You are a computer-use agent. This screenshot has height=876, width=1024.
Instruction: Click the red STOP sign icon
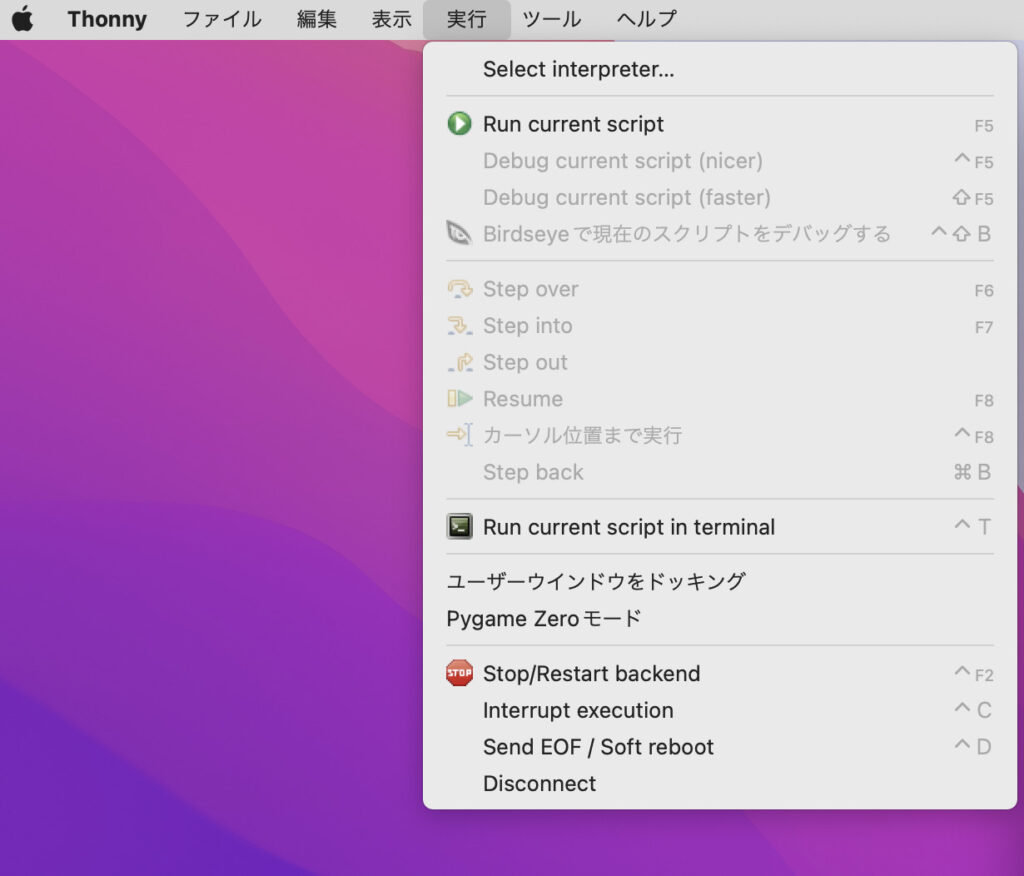(x=460, y=673)
